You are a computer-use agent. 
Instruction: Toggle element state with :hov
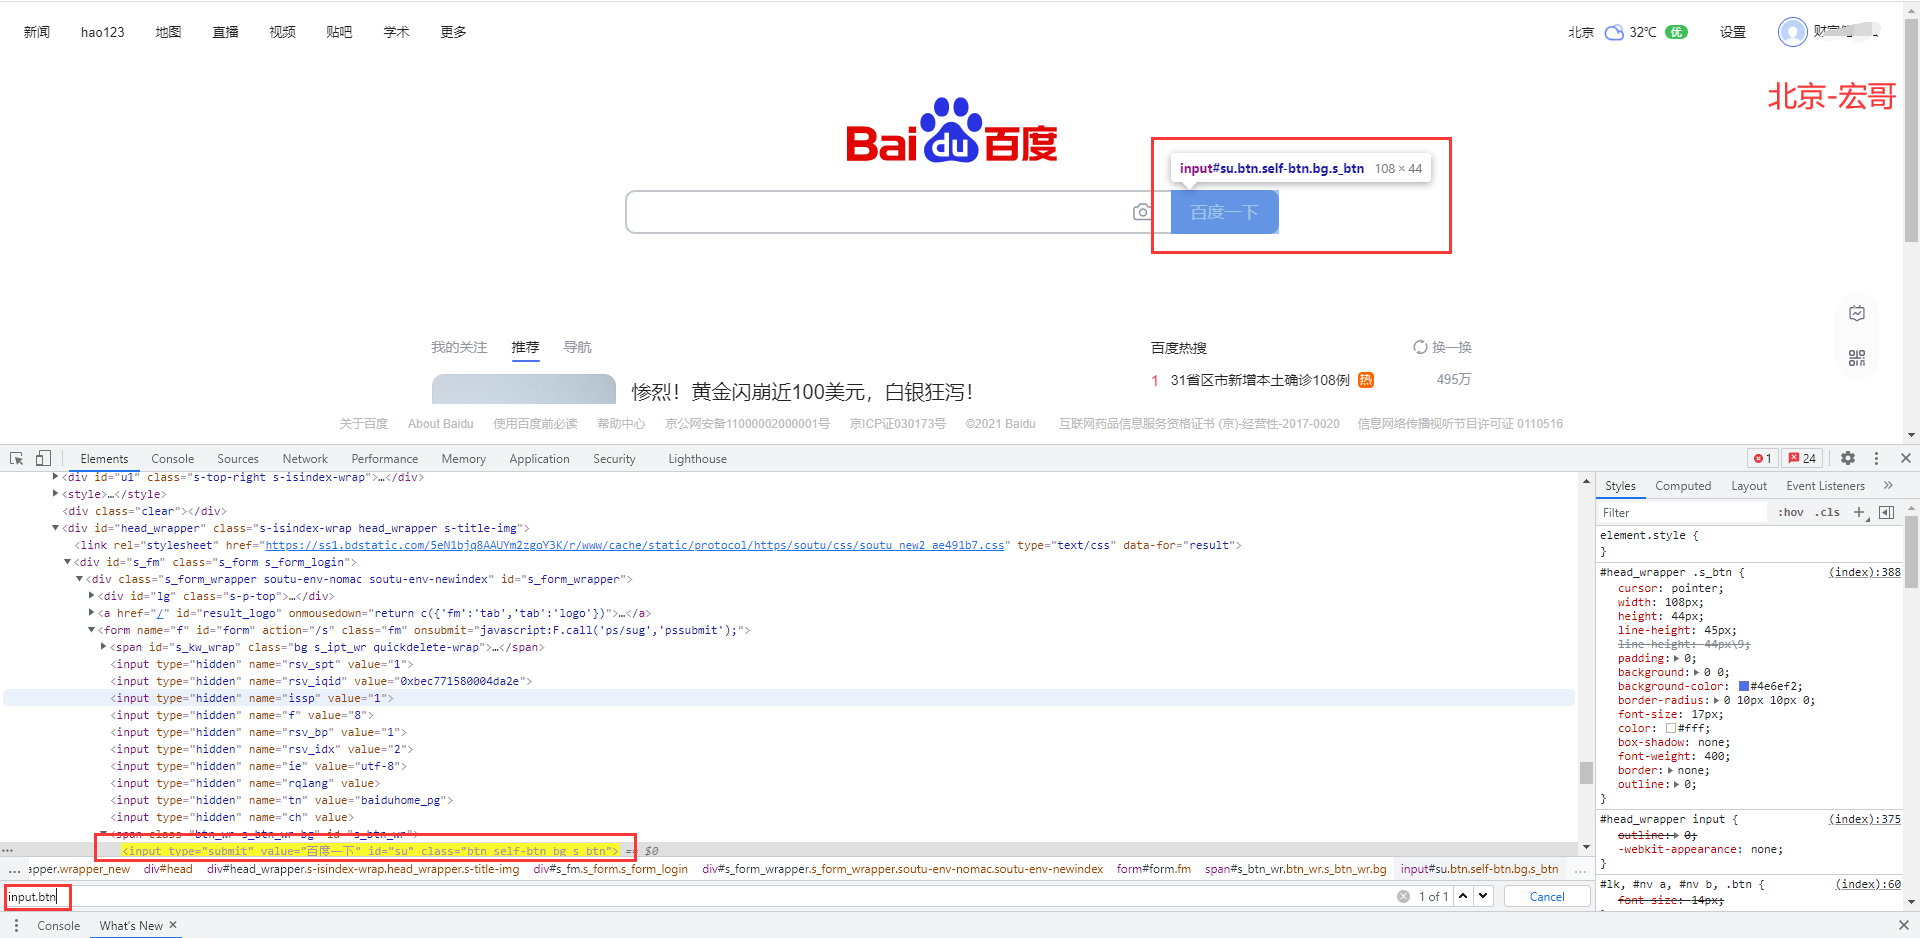coord(1790,512)
